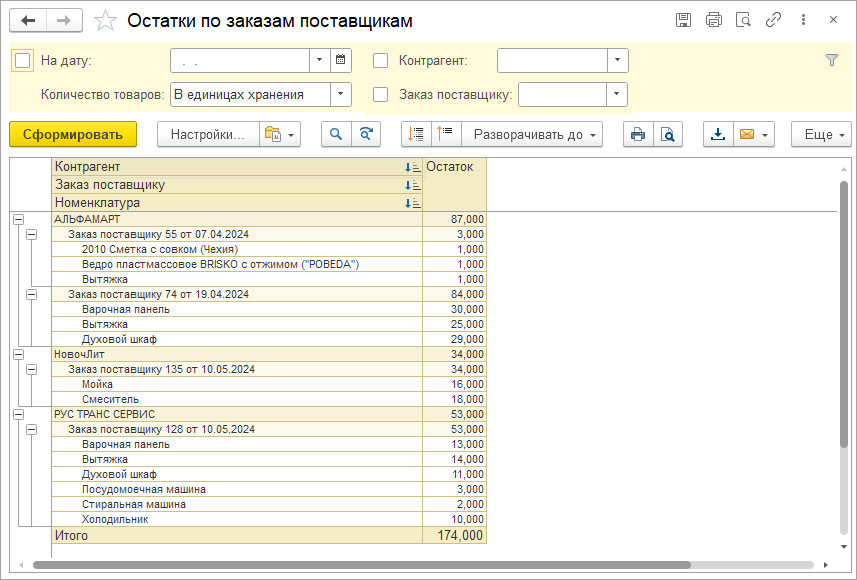Click the print icon in title bar
The width and height of the screenshot is (857, 580).
pos(713,20)
